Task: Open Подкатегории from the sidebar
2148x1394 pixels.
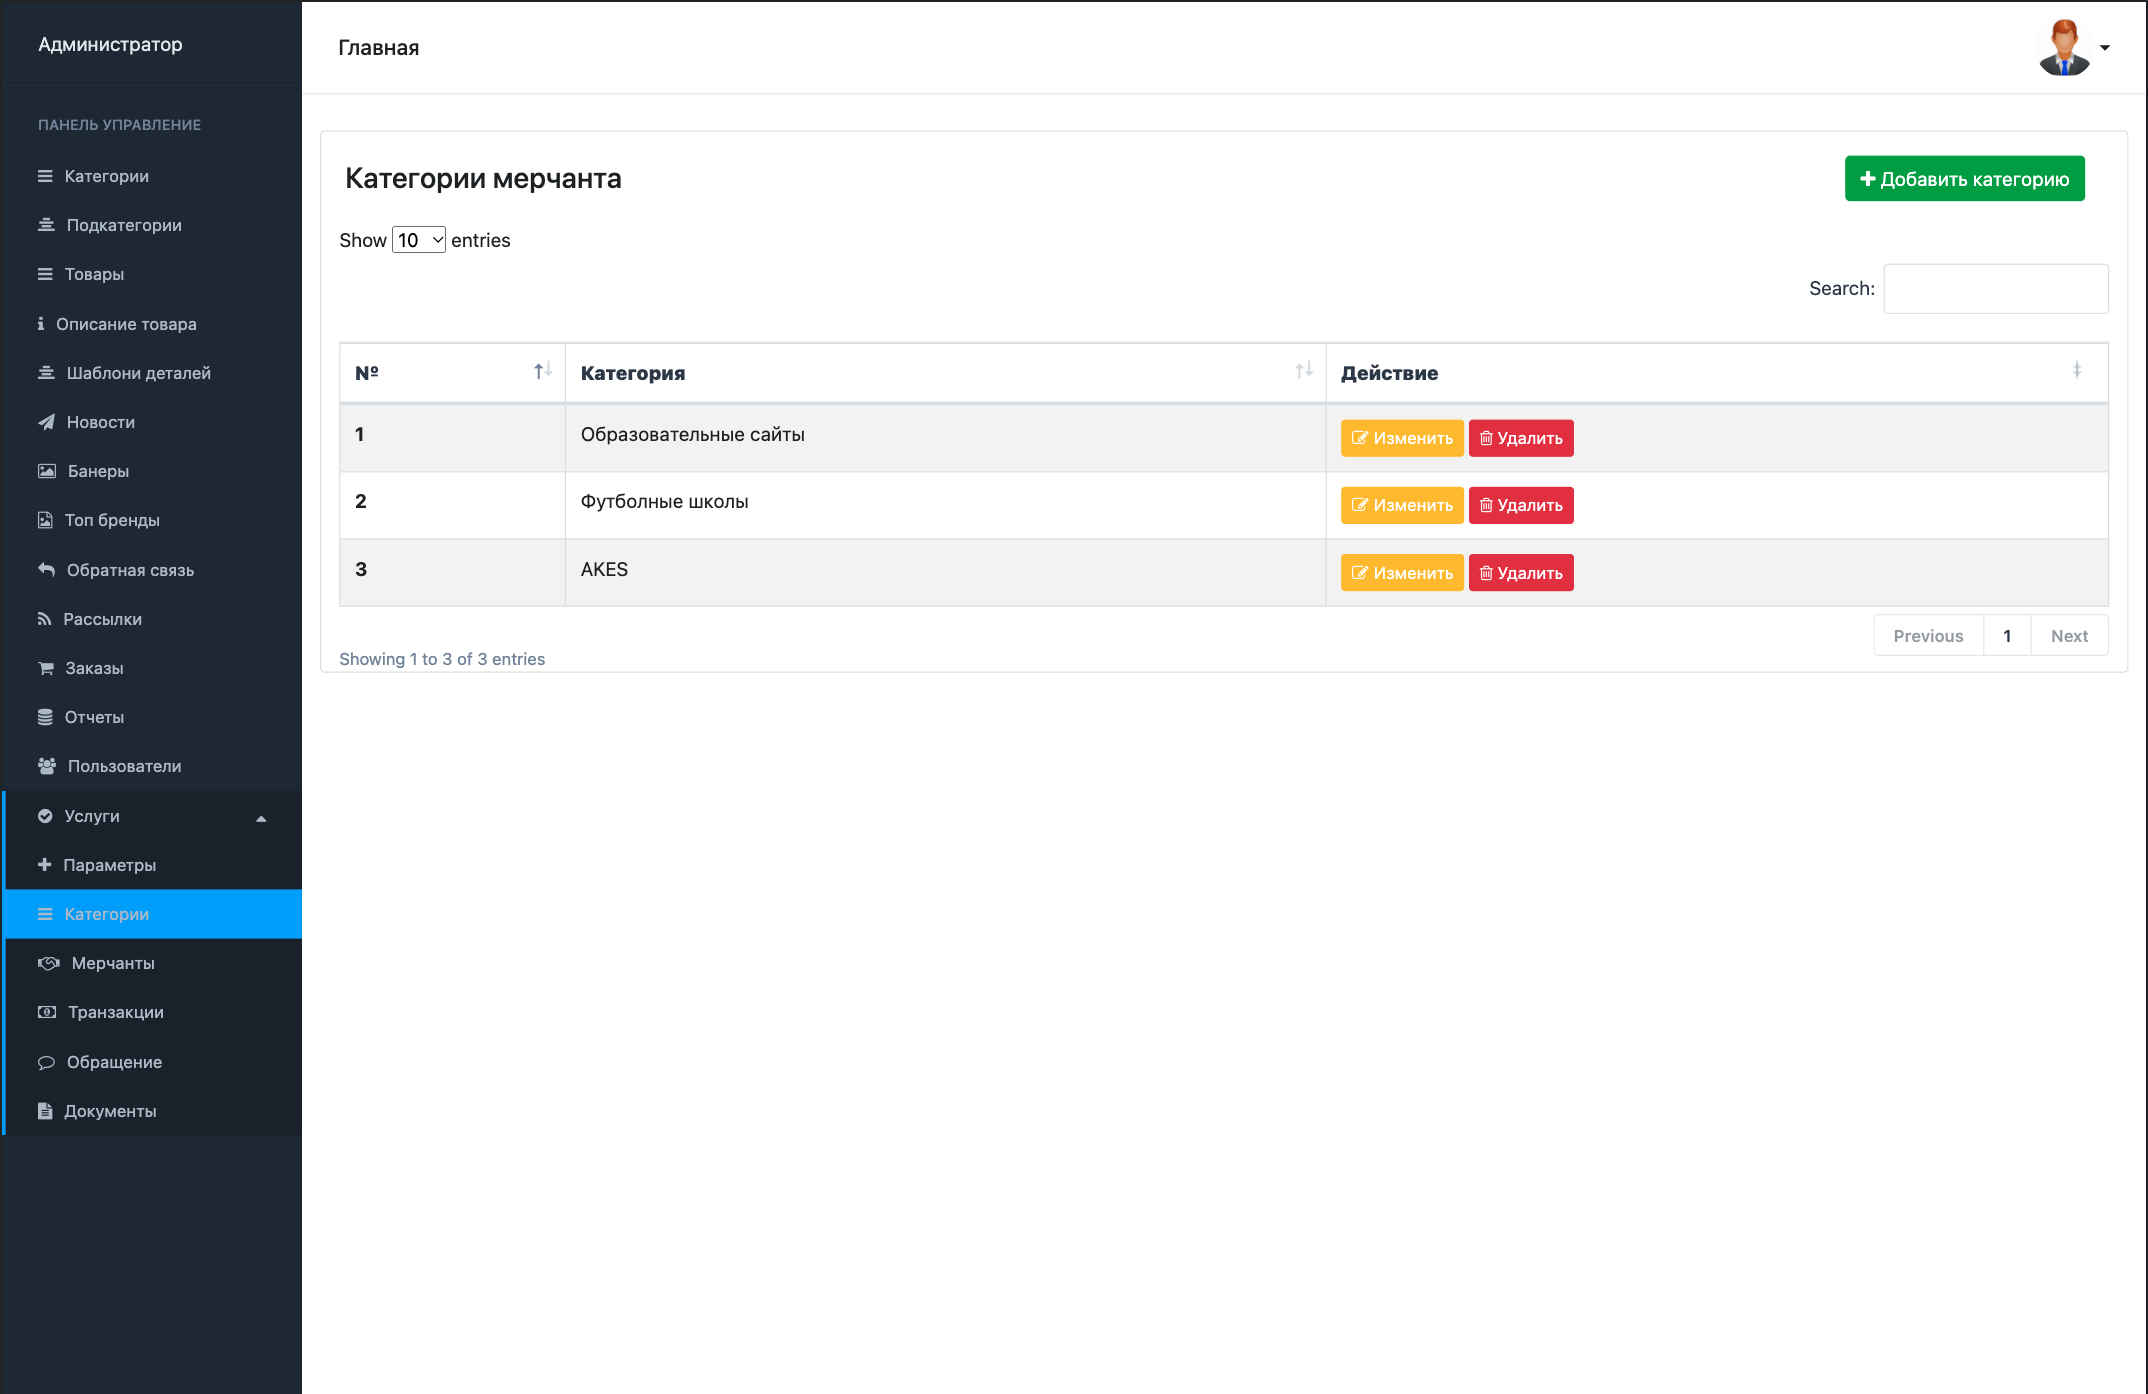Action: [x=124, y=225]
